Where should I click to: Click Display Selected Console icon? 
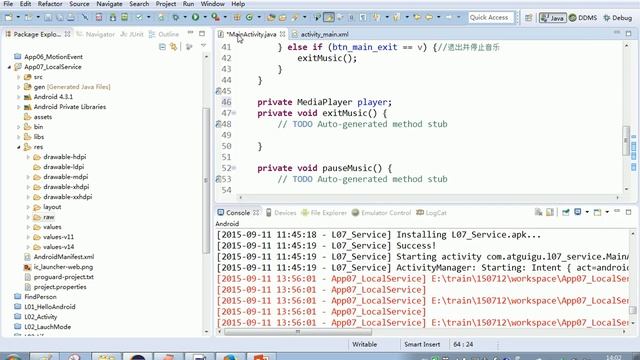[578, 212]
